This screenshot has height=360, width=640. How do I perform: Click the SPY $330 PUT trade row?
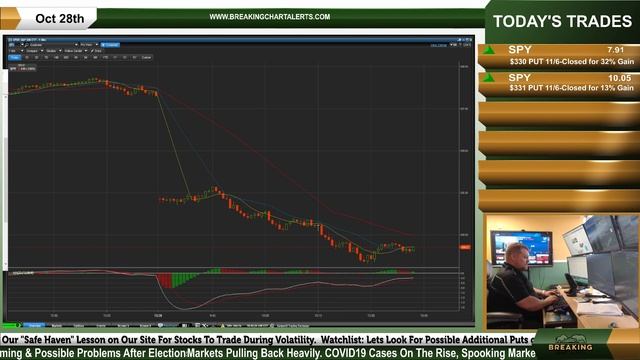point(558,56)
